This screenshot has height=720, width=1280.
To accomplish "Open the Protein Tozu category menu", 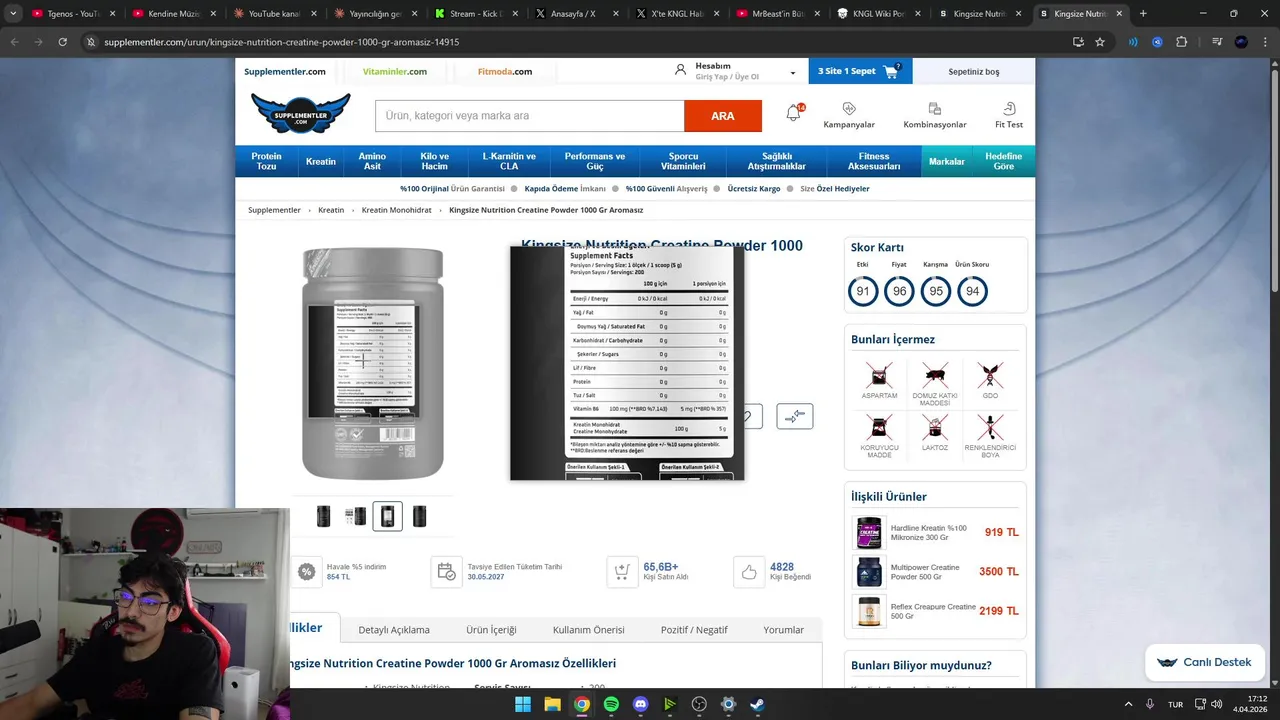I will (x=266, y=161).
